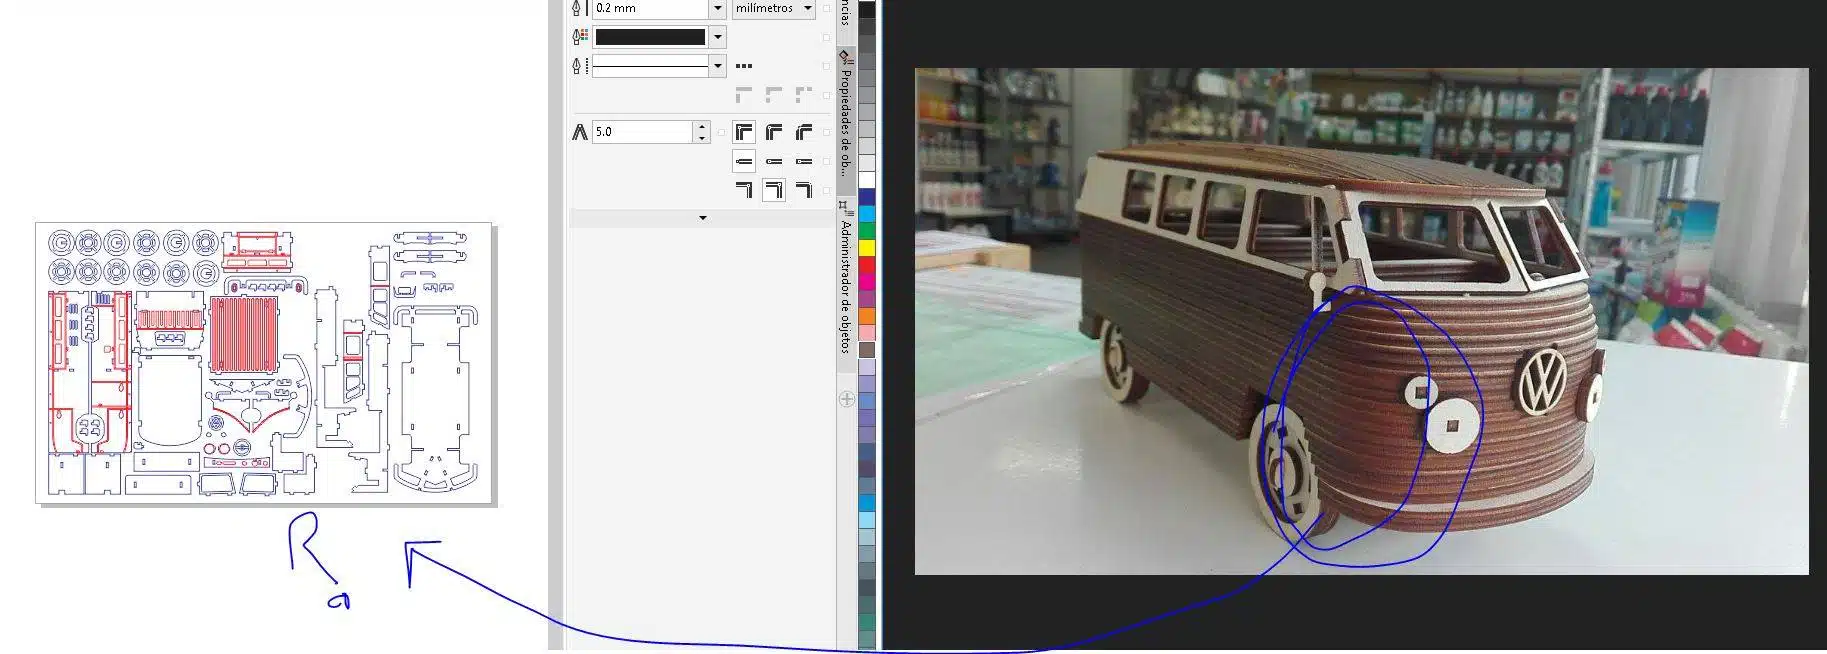Click the 0.2 mm outline width field
This screenshot has height=654, width=1827.
[x=651, y=9]
